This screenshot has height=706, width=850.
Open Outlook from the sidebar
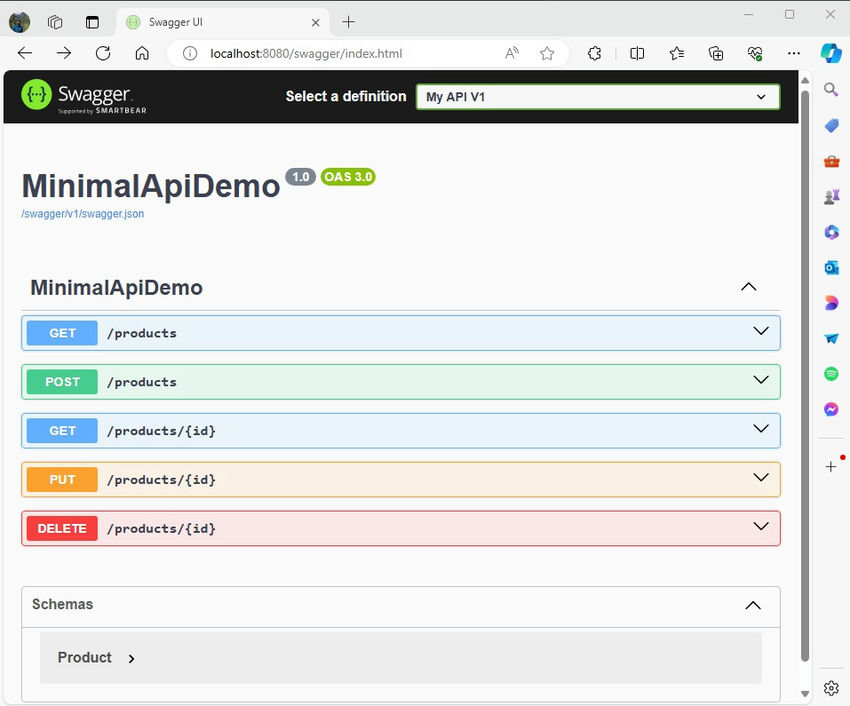831,267
